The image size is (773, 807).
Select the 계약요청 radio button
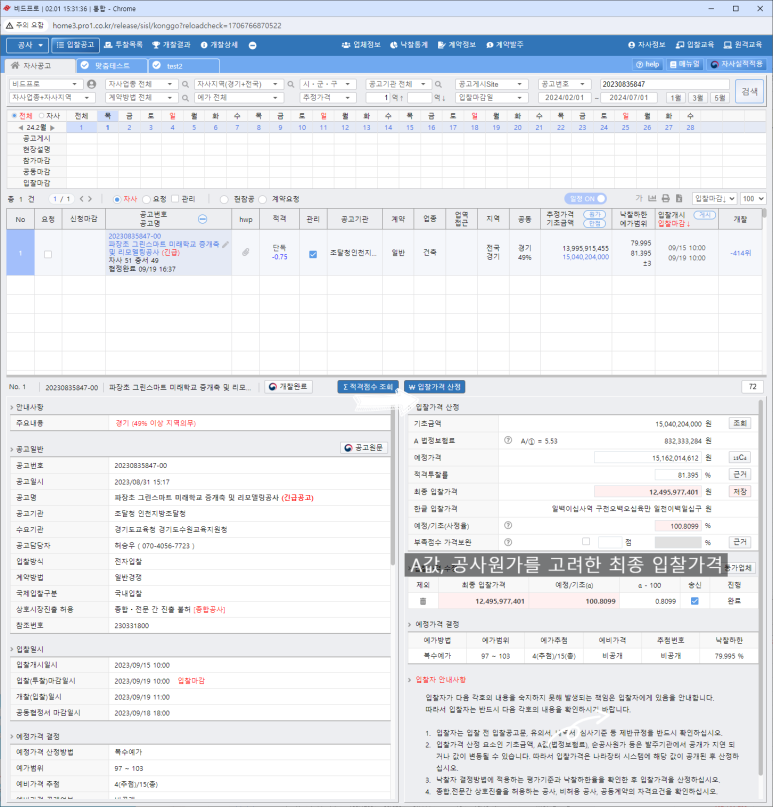pos(263,199)
